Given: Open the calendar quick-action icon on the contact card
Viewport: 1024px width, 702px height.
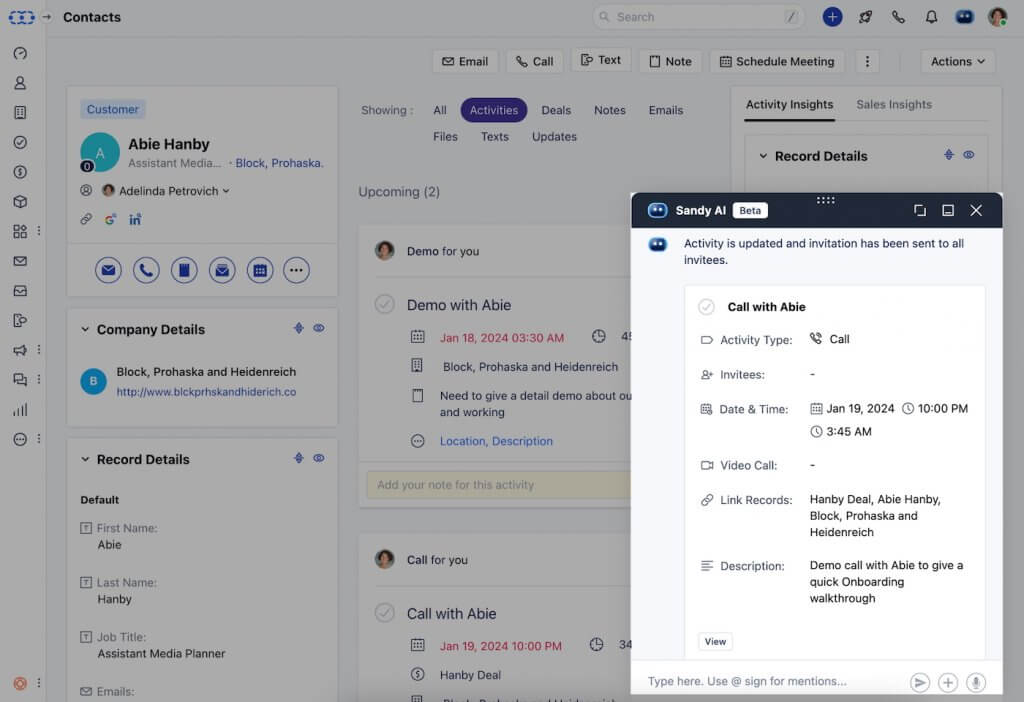Looking at the screenshot, I should pos(258,270).
